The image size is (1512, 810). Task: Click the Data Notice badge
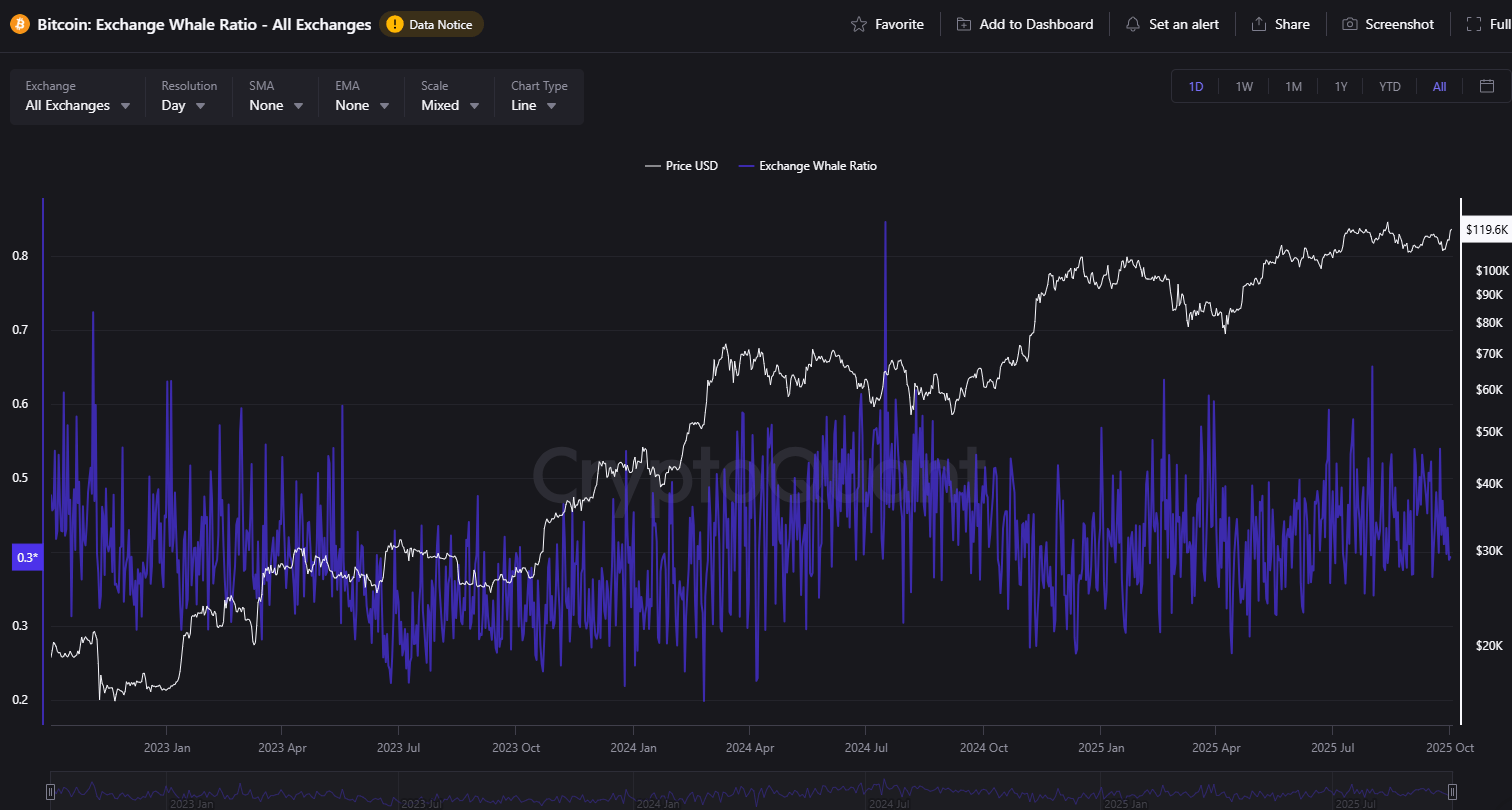coord(431,24)
